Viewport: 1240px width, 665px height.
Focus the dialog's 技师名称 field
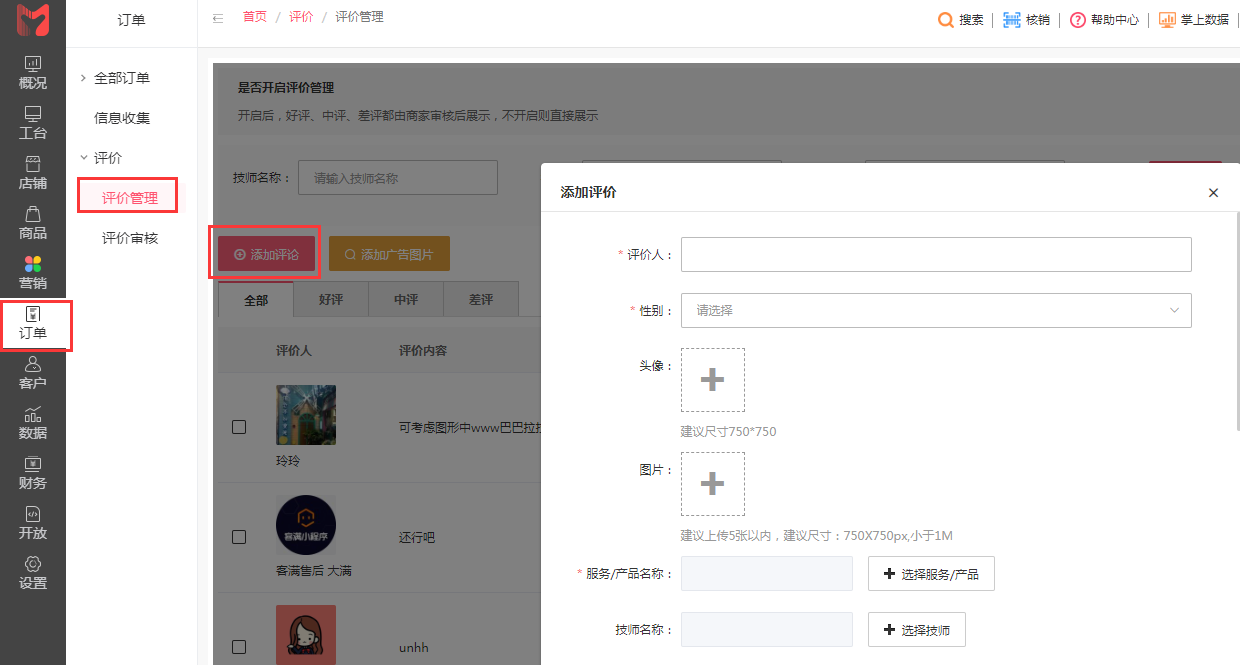pos(767,630)
